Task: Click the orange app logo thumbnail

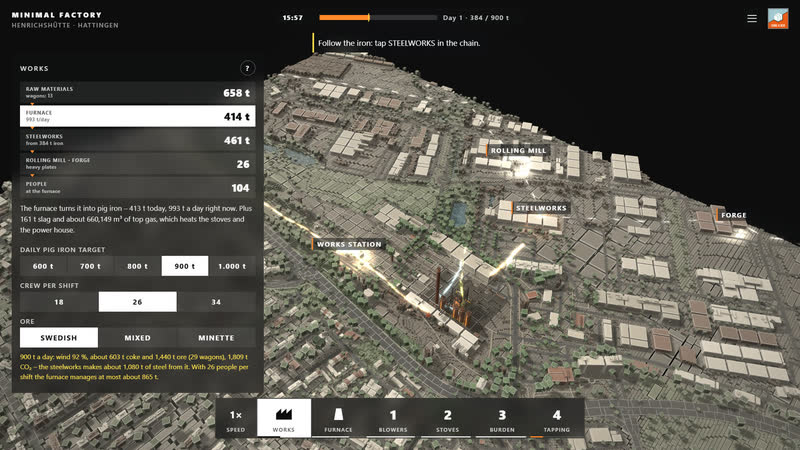Action: click(778, 18)
